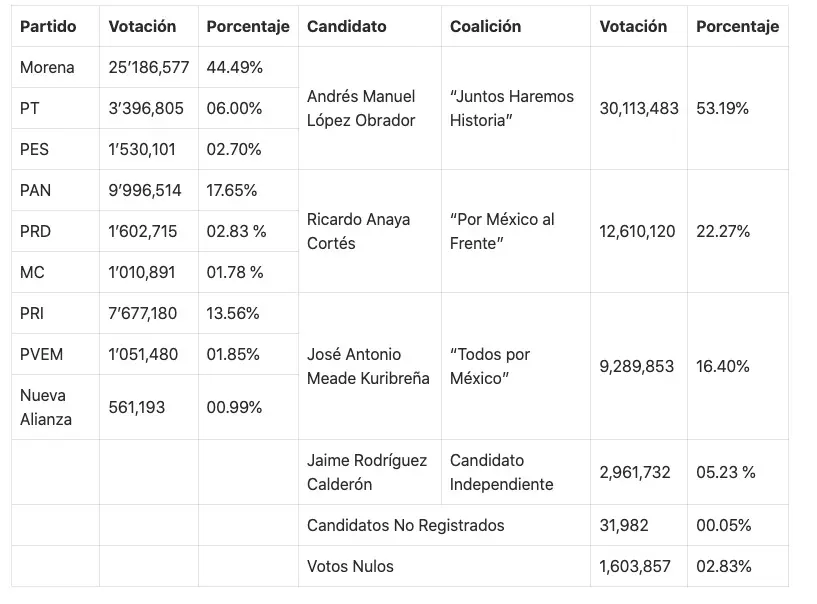The width and height of the screenshot is (817, 604).
Task: Click the PES percentage 02.70%
Action: 234,150
